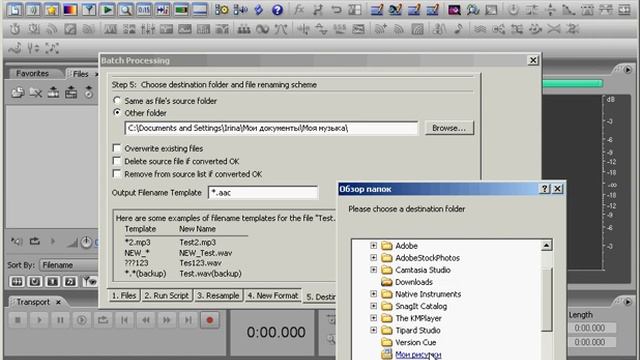
Task: Click the 0:00.000 time display
Action: (276, 332)
